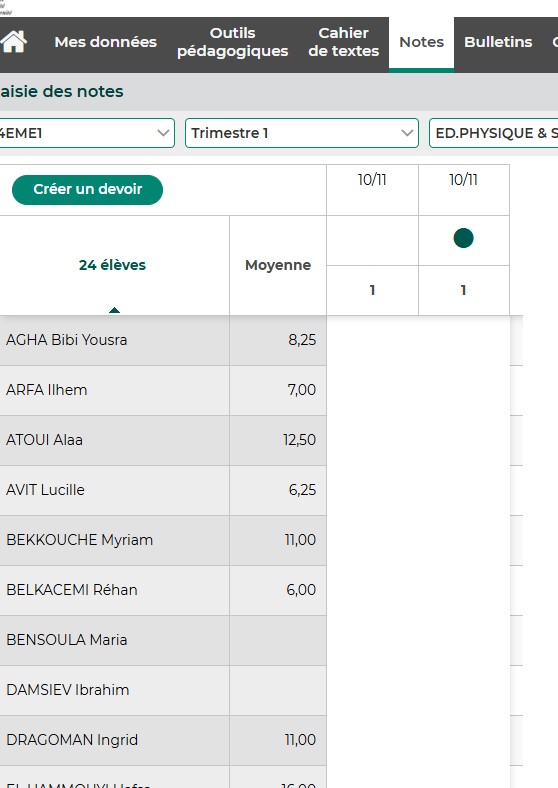Select the Notes tab
558x788 pixels.
(x=421, y=42)
